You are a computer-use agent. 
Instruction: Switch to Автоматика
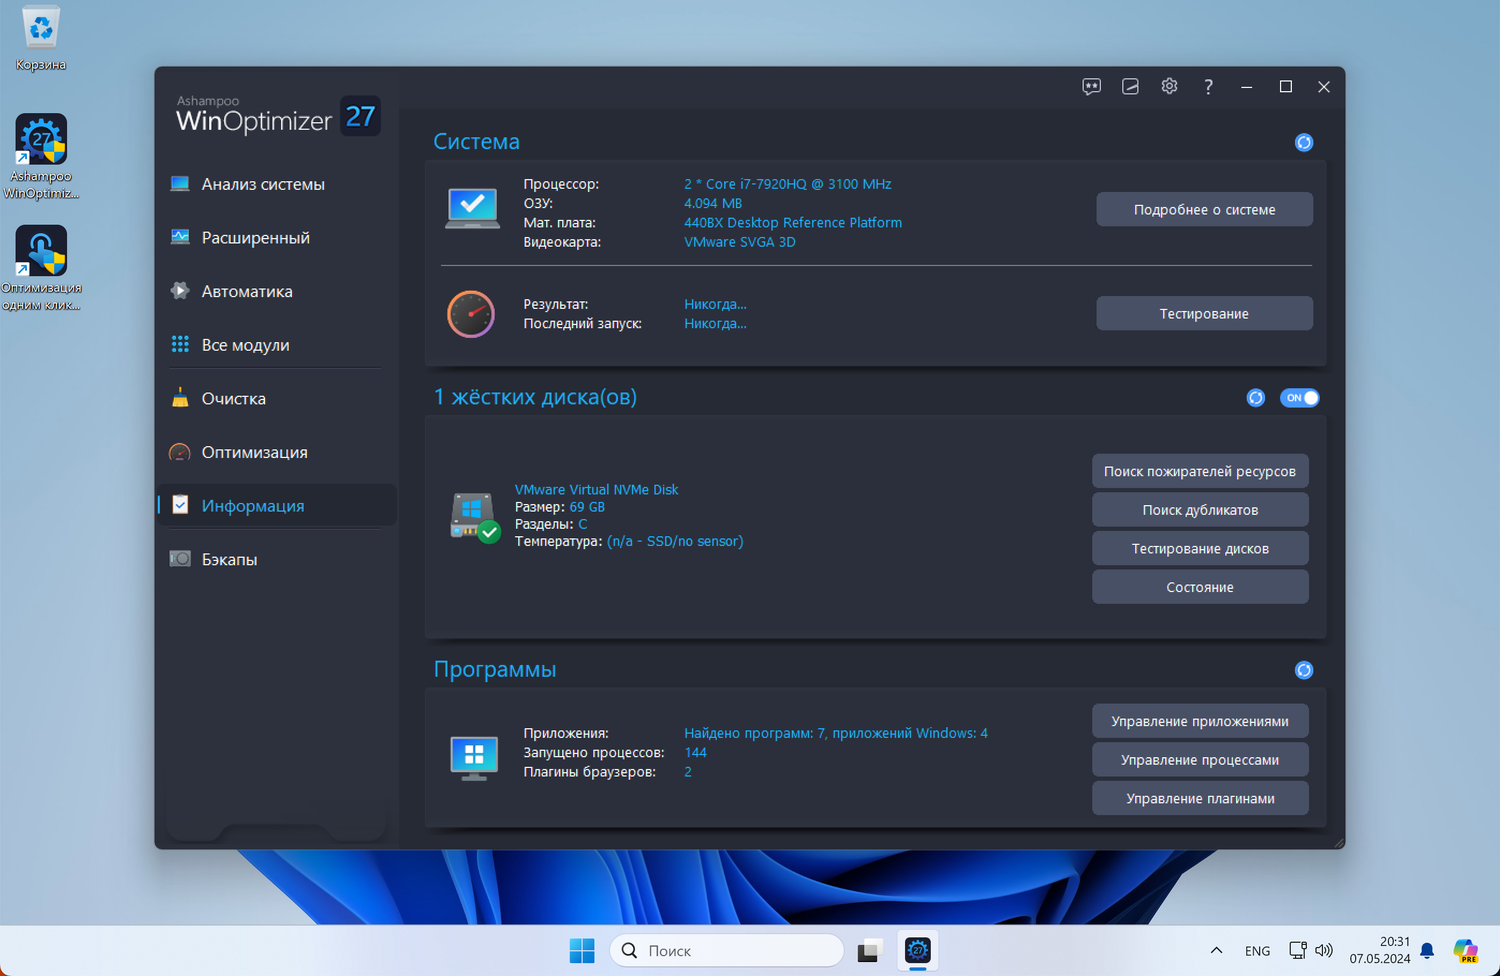pos(277,291)
